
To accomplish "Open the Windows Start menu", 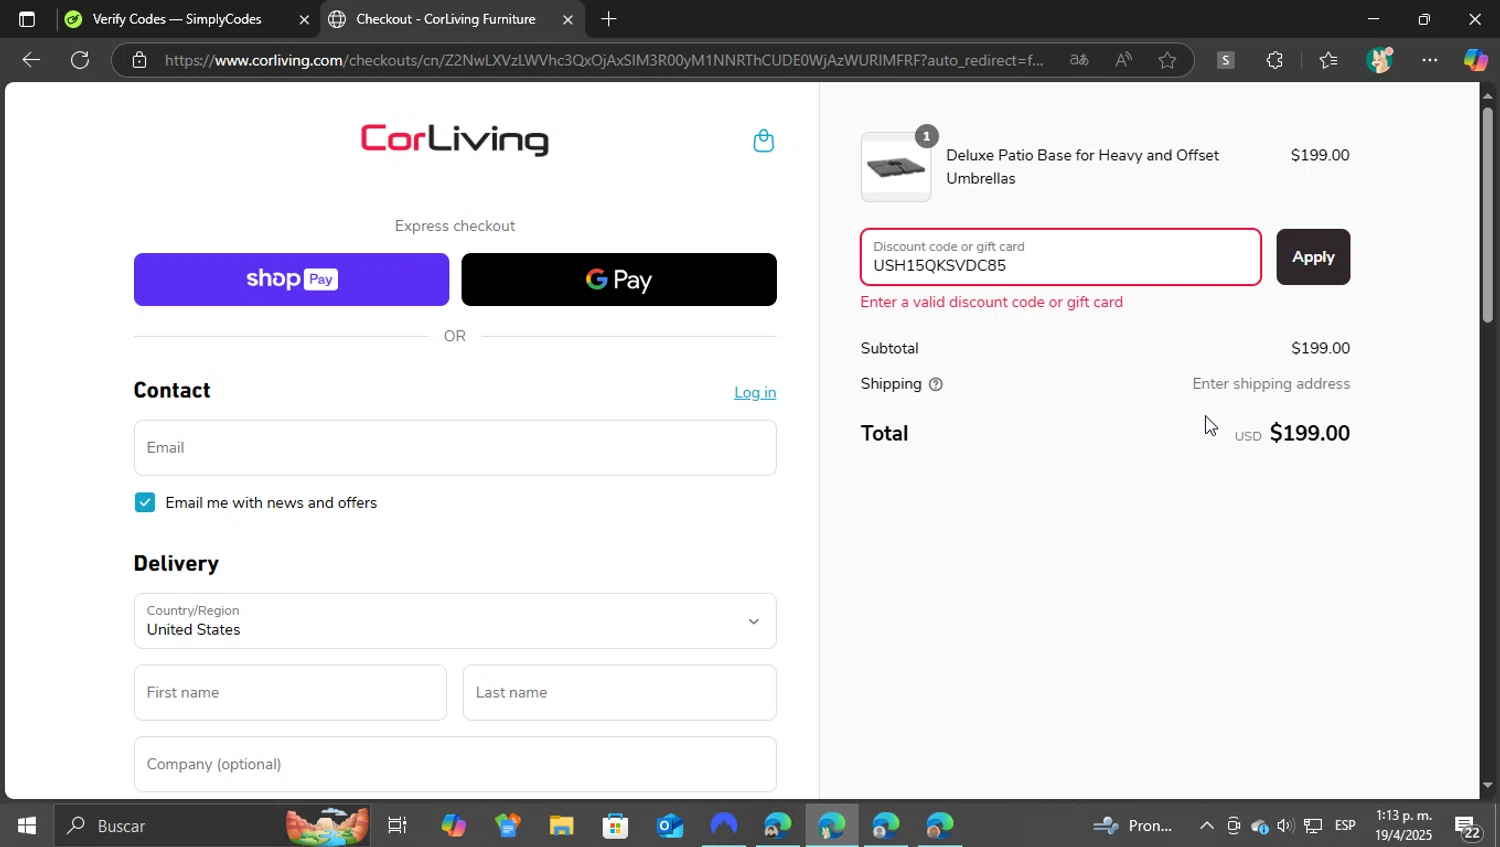I will (27, 826).
